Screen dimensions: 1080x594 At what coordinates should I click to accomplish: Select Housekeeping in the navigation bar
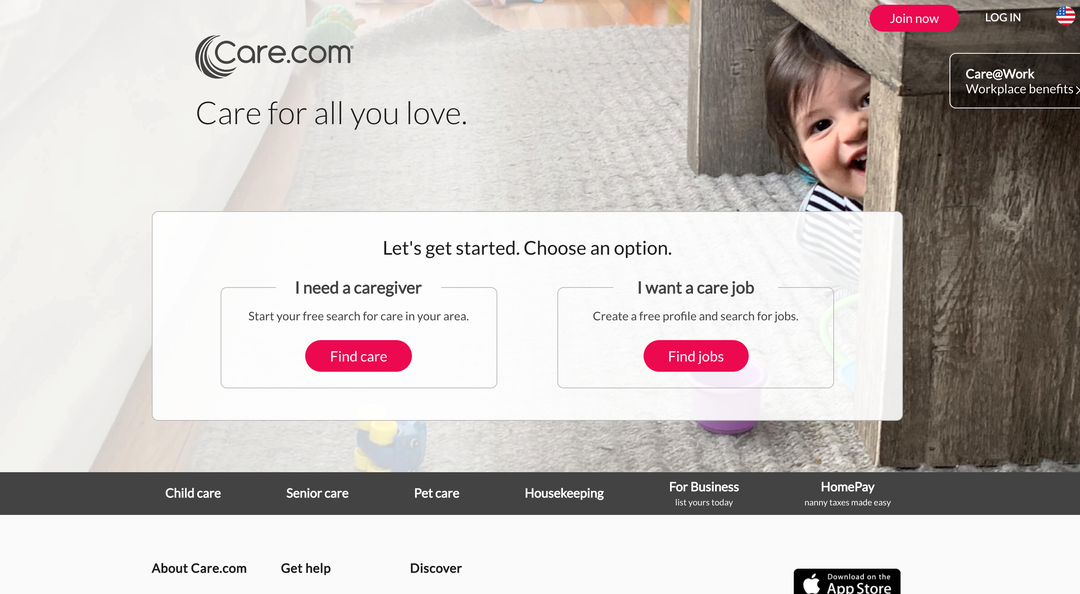[x=564, y=493]
